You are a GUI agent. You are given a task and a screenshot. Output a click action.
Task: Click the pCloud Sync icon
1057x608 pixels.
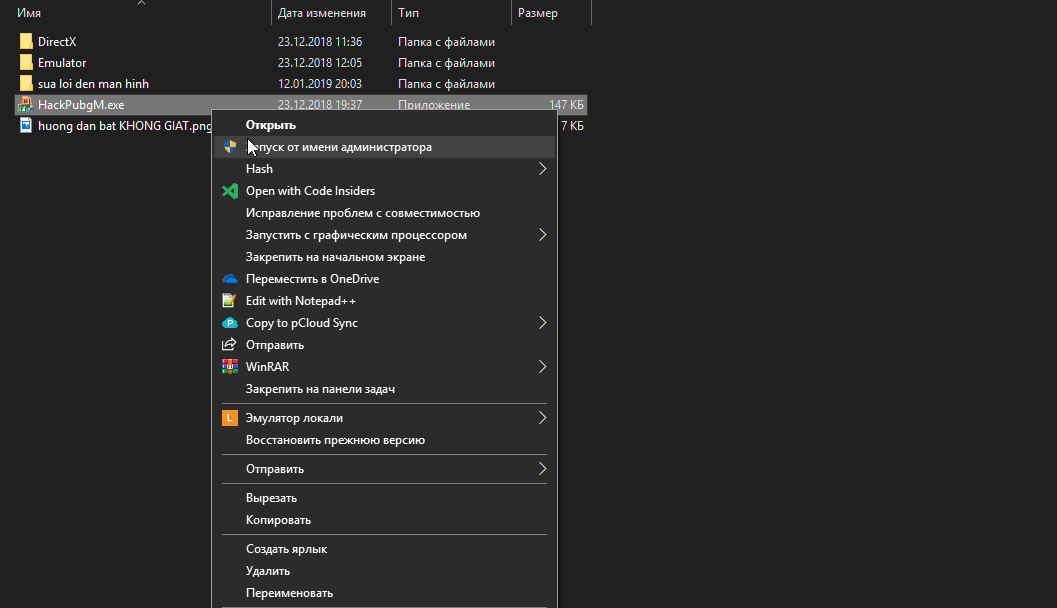(x=230, y=323)
